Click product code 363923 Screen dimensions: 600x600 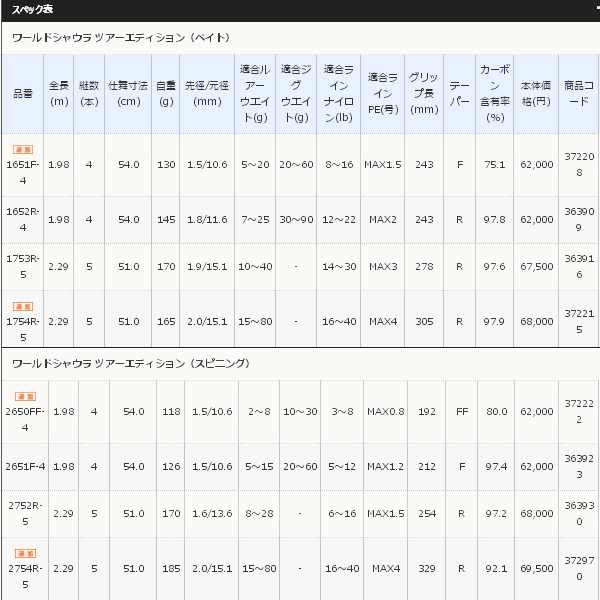pos(579,466)
